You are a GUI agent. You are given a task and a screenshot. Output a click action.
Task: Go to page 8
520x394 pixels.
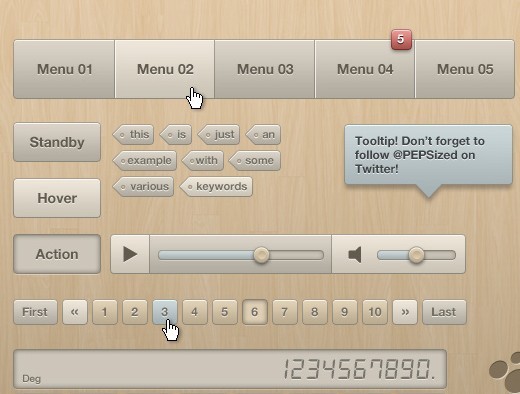(315, 312)
